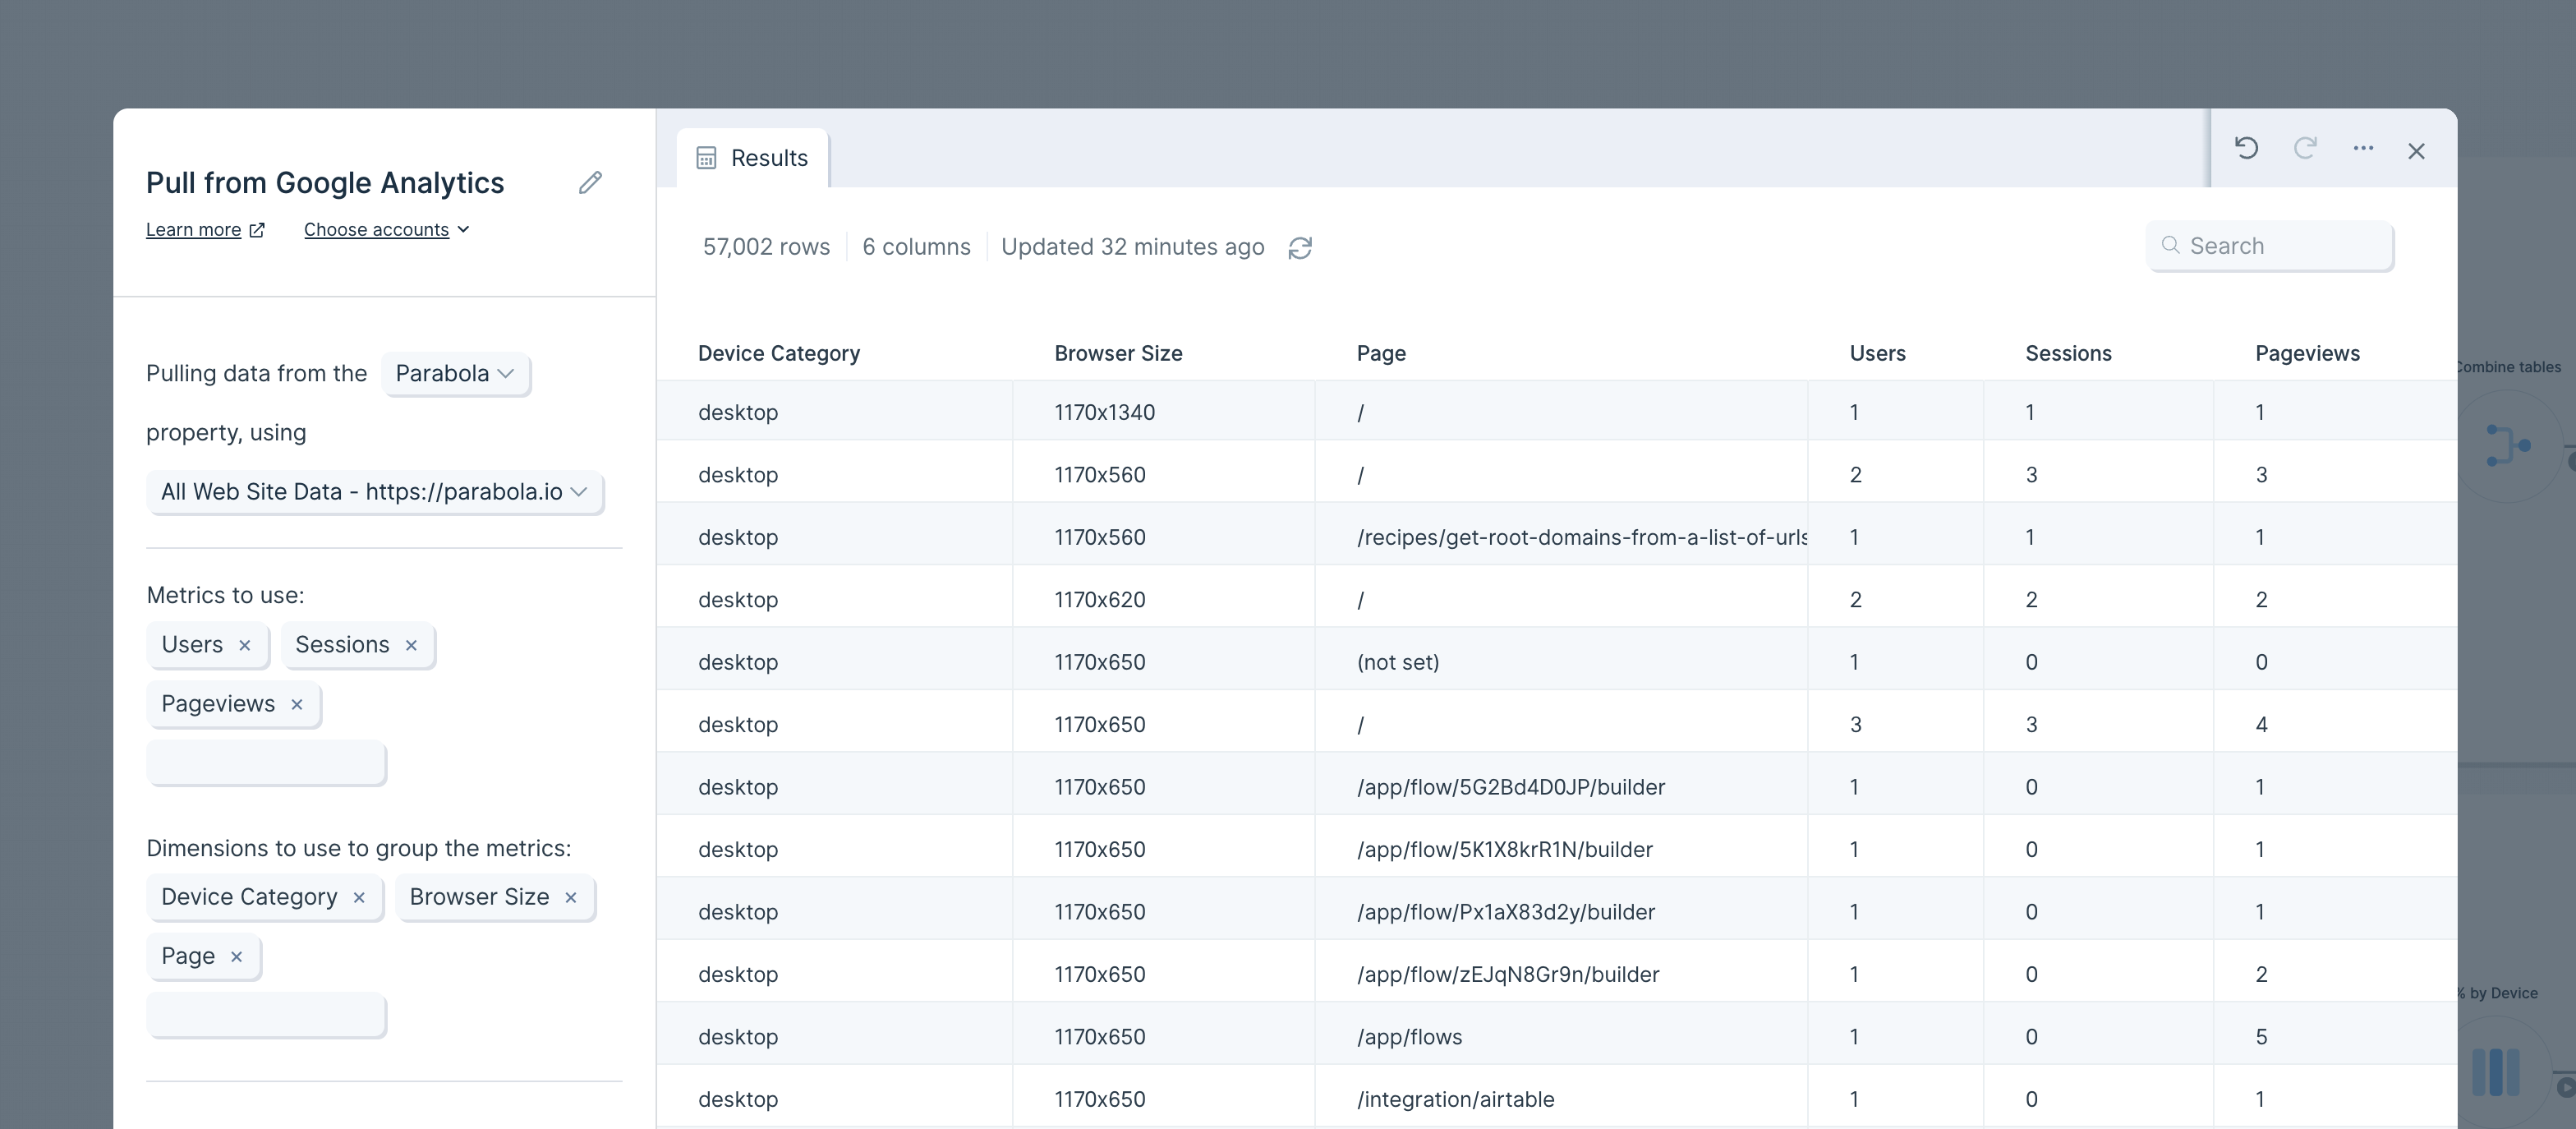2576x1129 pixels.
Task: Remove the Pageviews metric tag
Action: pyautogui.click(x=297, y=705)
